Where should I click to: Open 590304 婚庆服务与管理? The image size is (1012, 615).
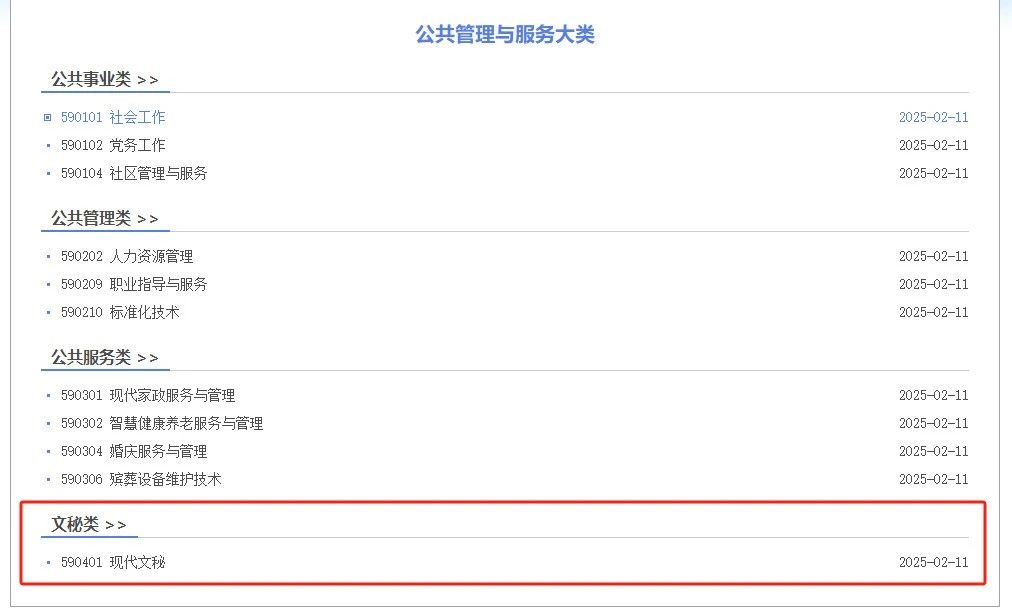[x=134, y=451]
